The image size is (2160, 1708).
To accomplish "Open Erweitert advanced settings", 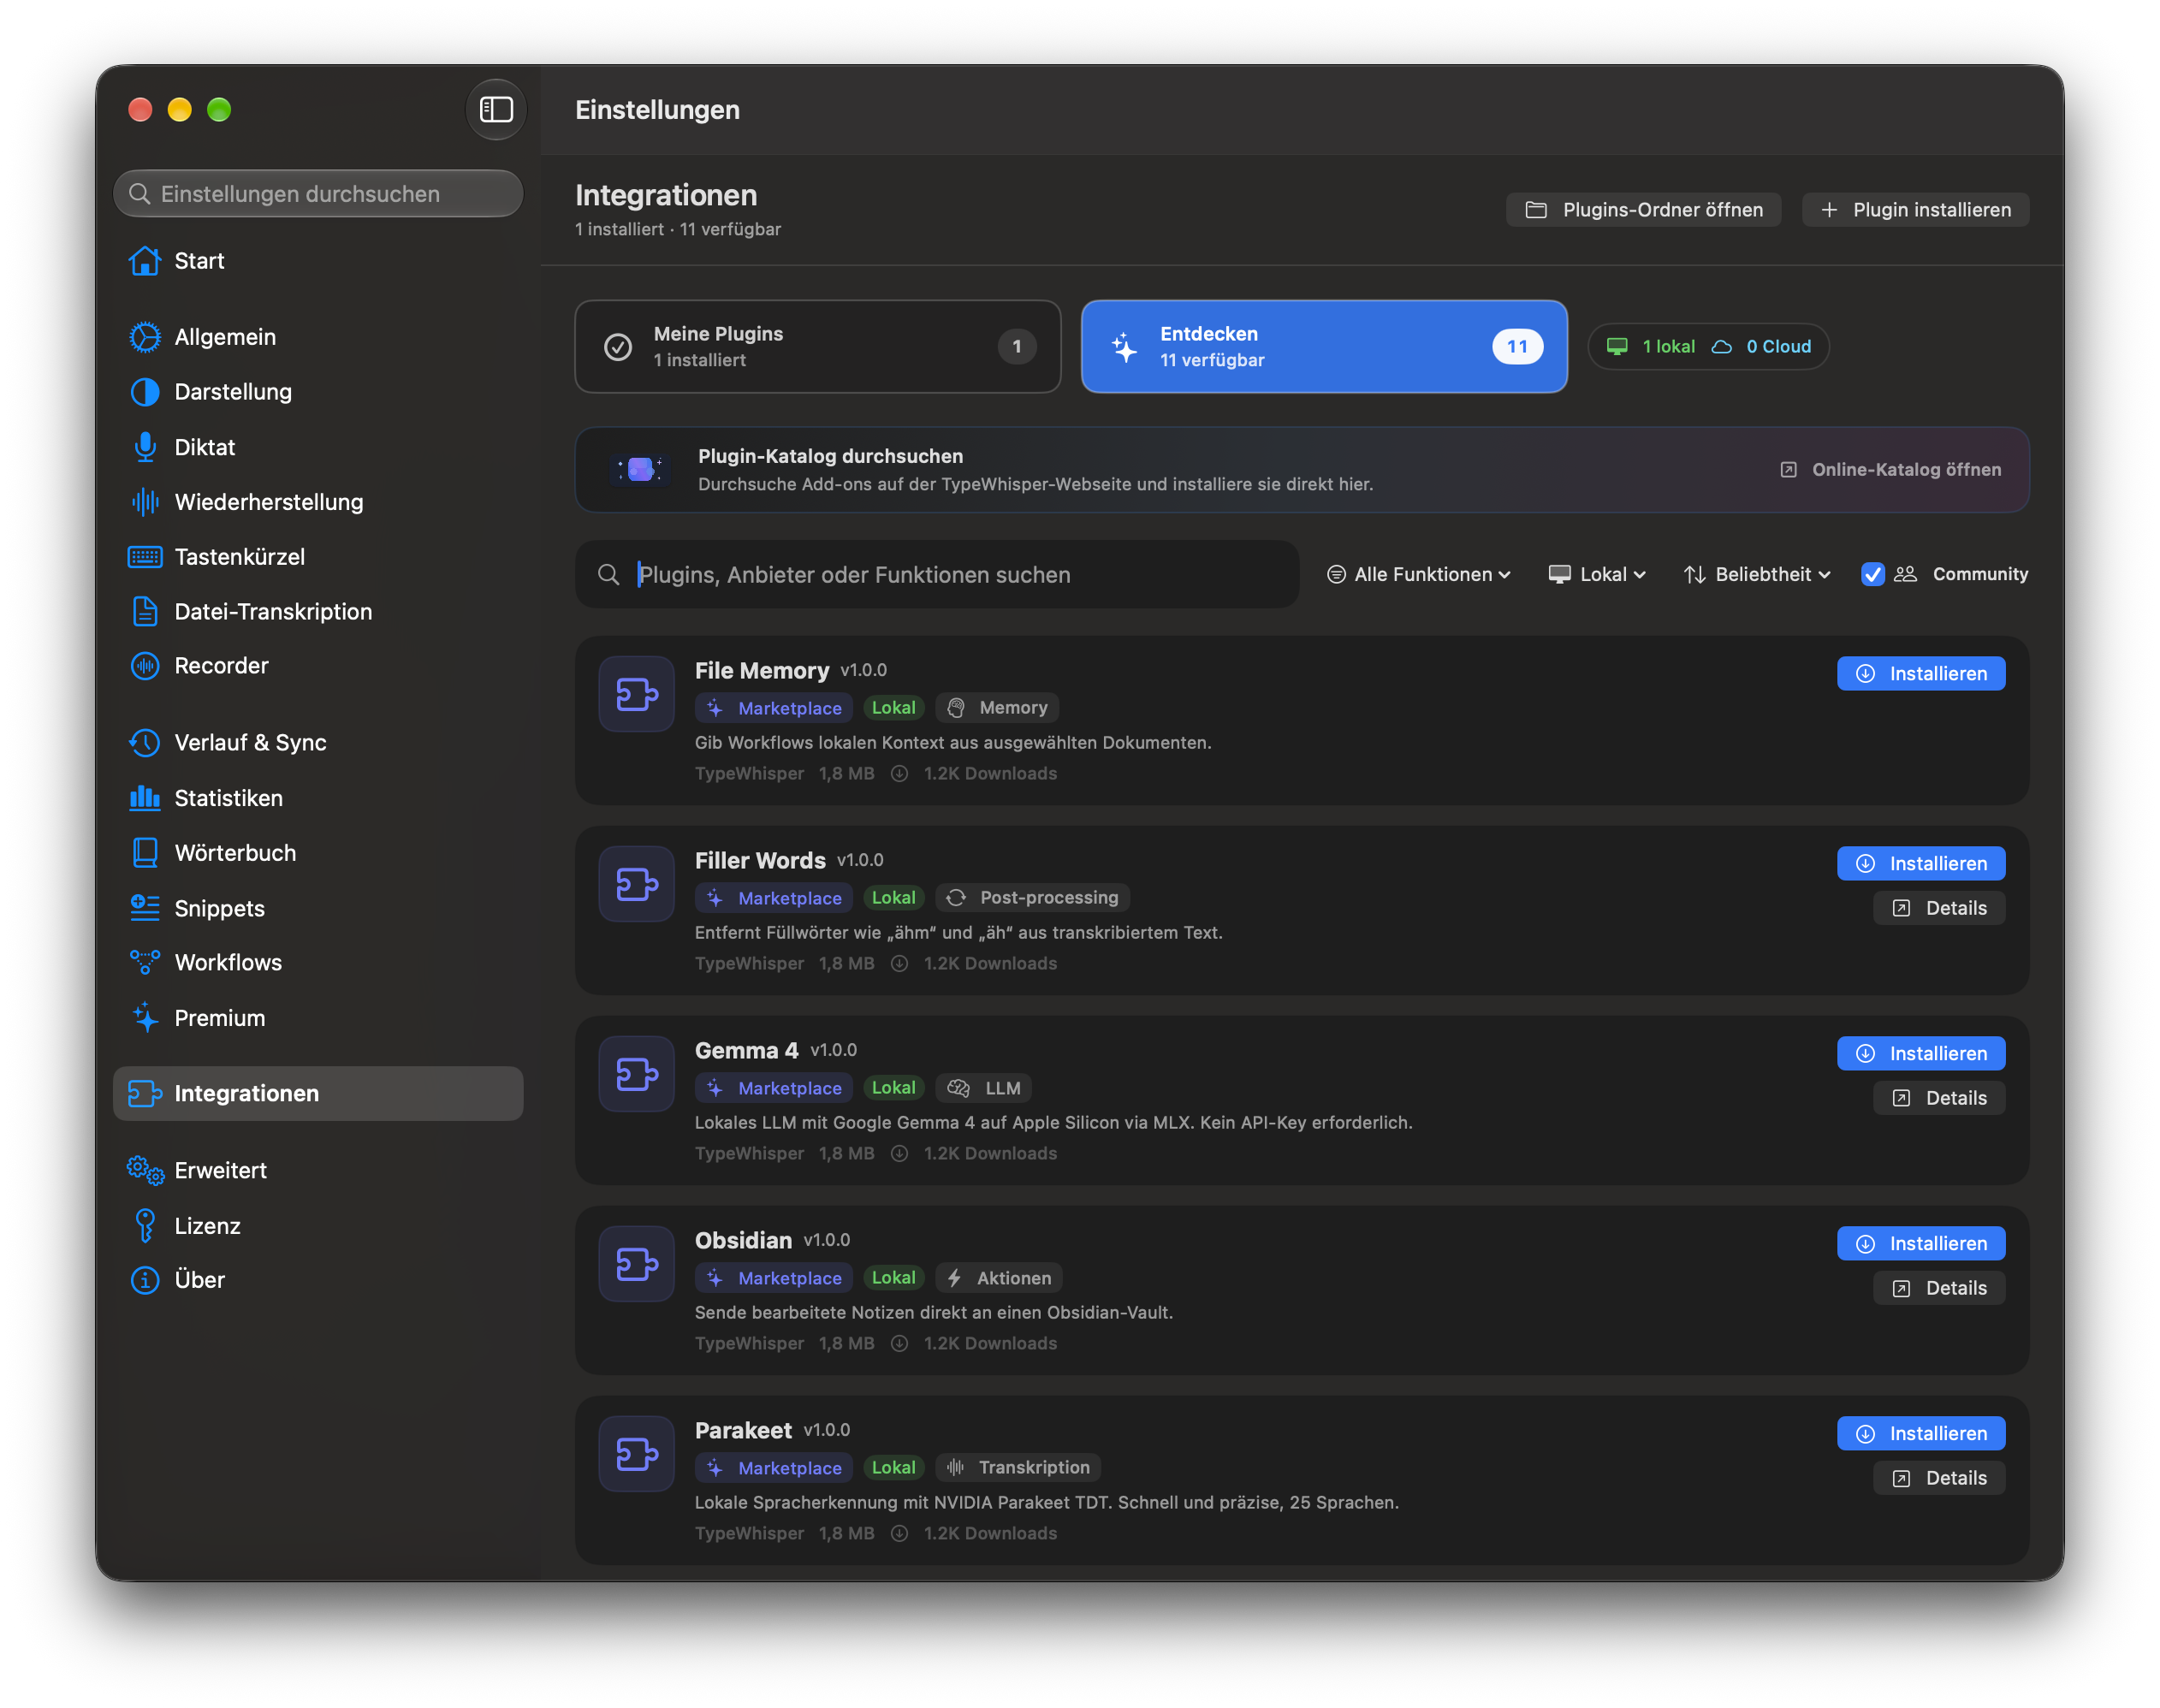I will [x=317, y=1171].
